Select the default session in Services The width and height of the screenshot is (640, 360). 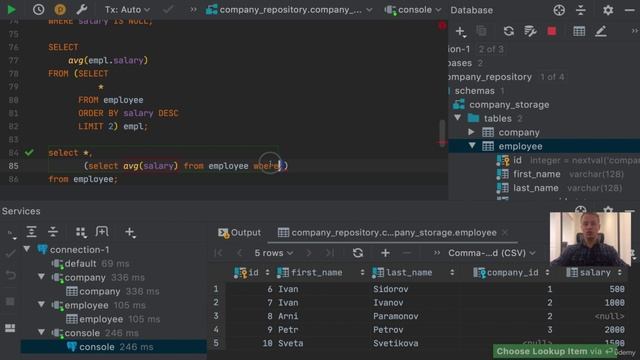click(90, 264)
